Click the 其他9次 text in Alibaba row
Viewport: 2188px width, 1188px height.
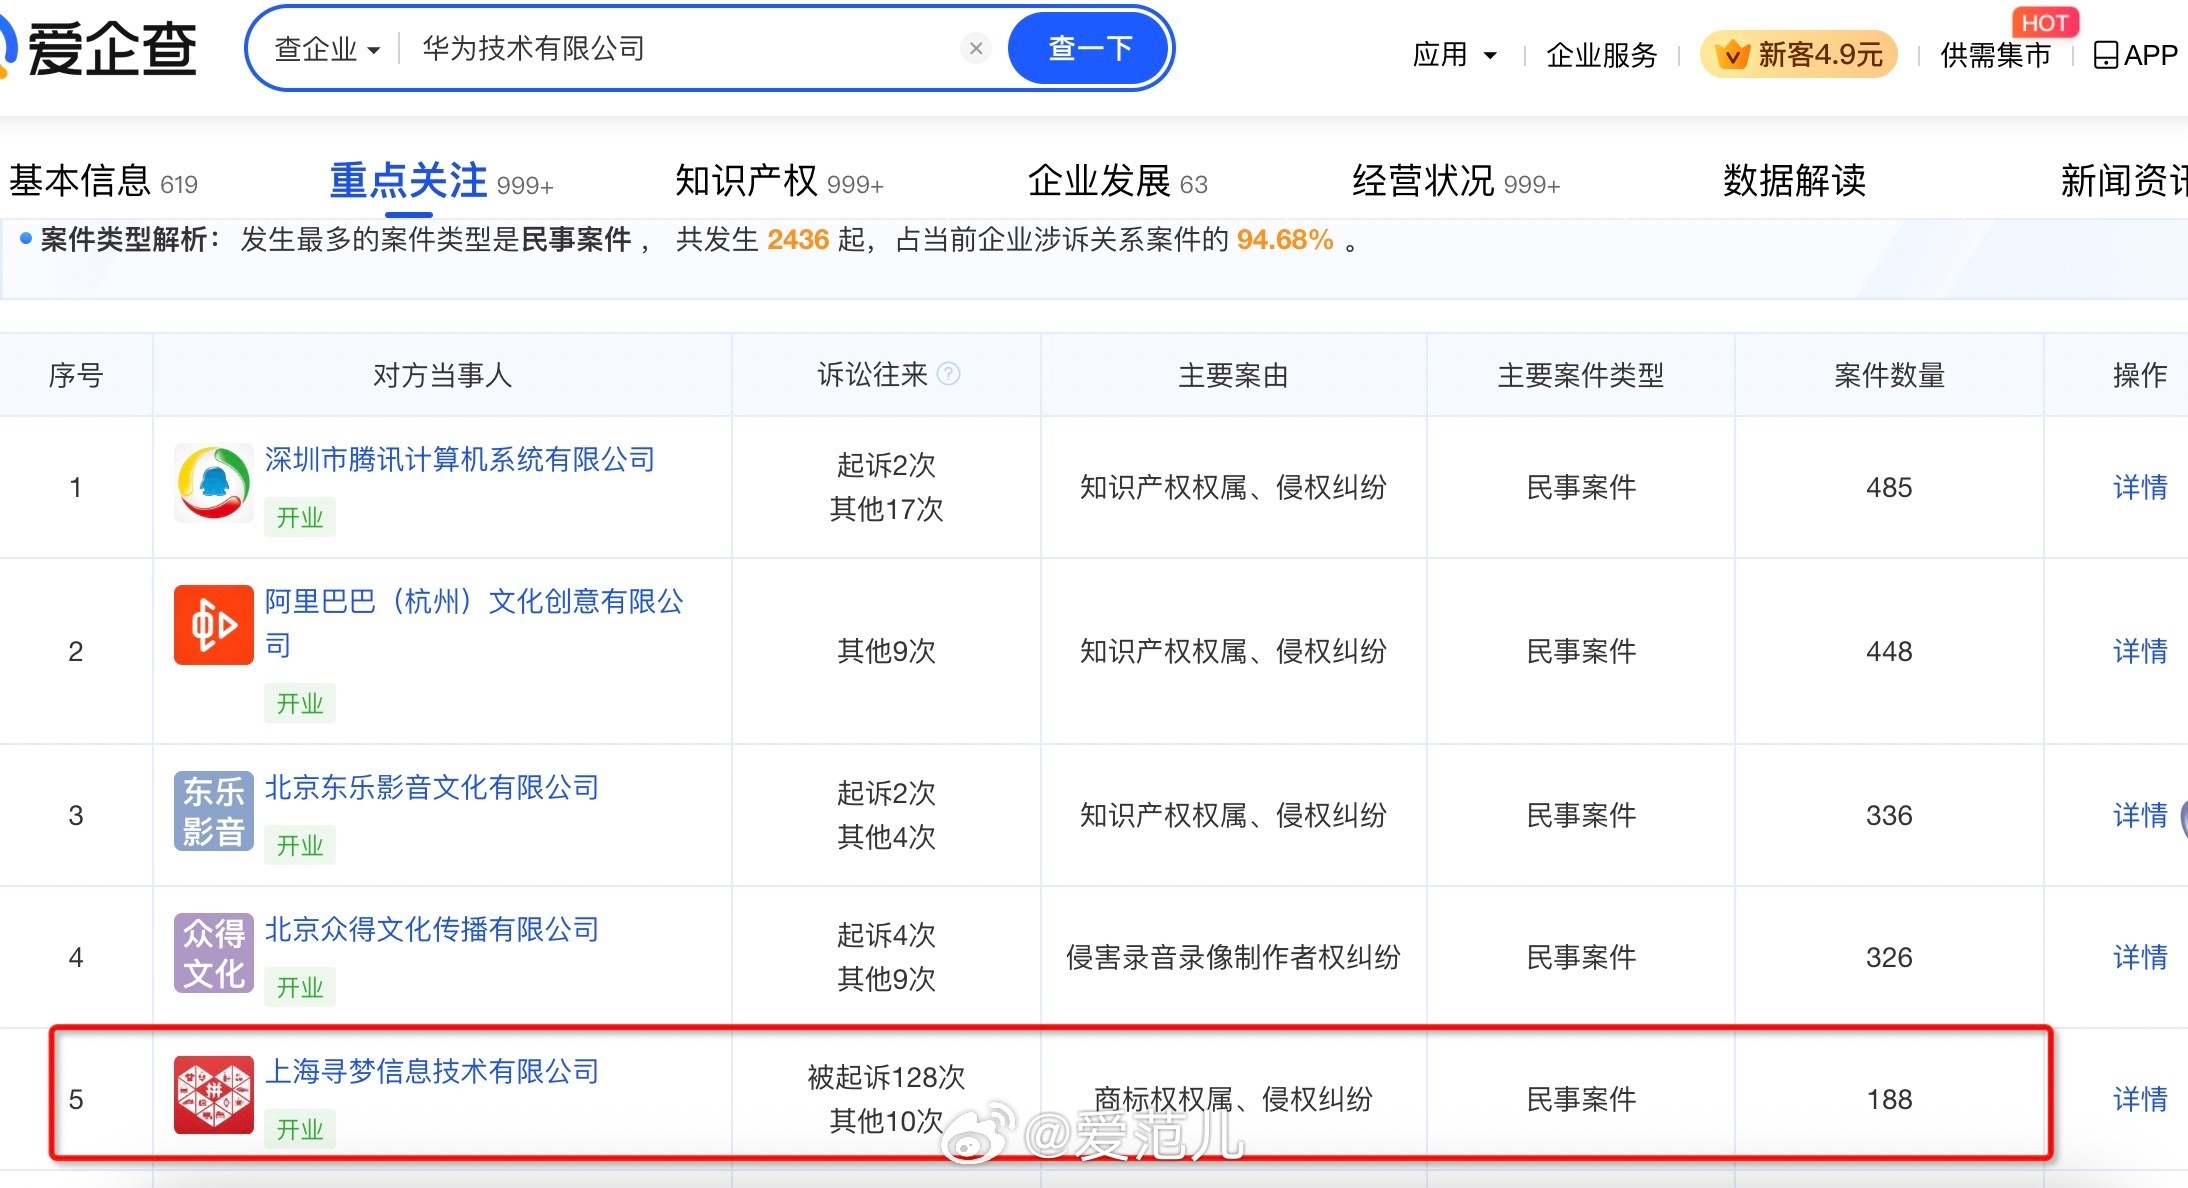[886, 651]
